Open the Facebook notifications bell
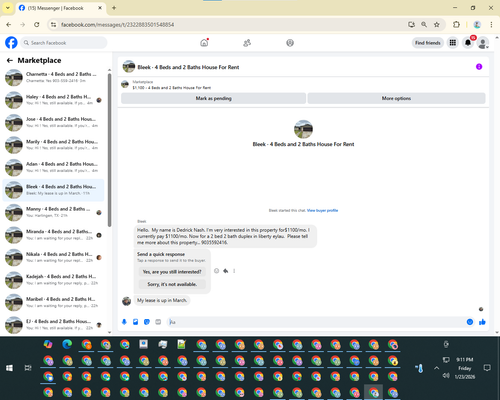 coord(468,43)
